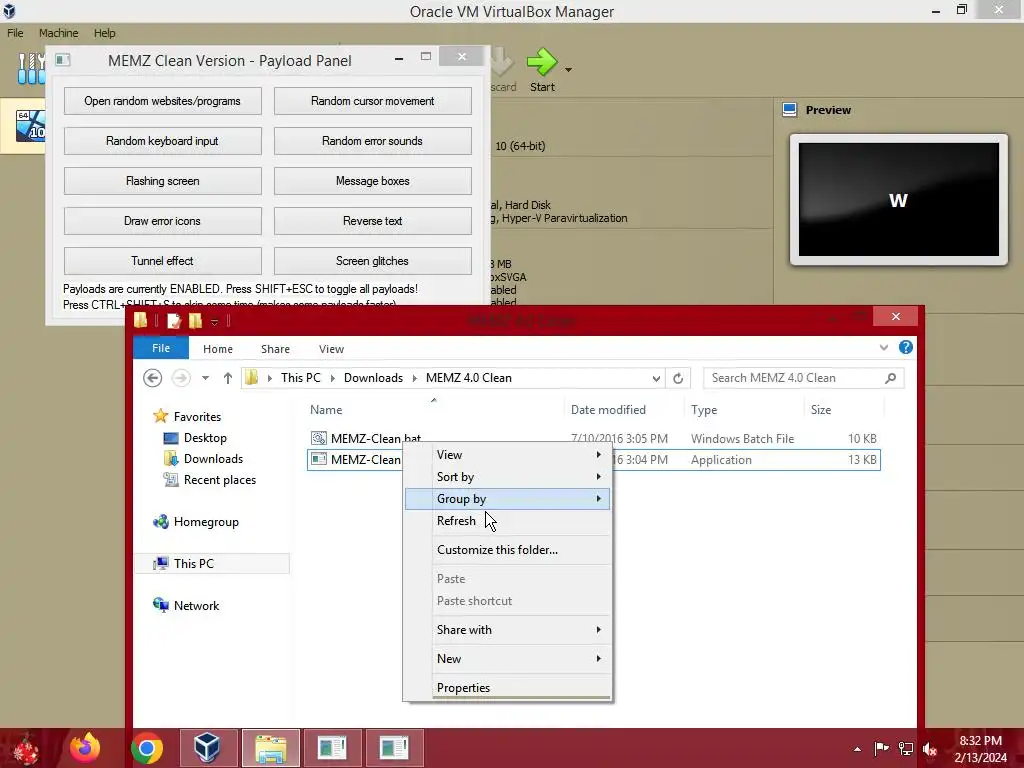Click the VirtualBox Tools icon

pos(30,69)
